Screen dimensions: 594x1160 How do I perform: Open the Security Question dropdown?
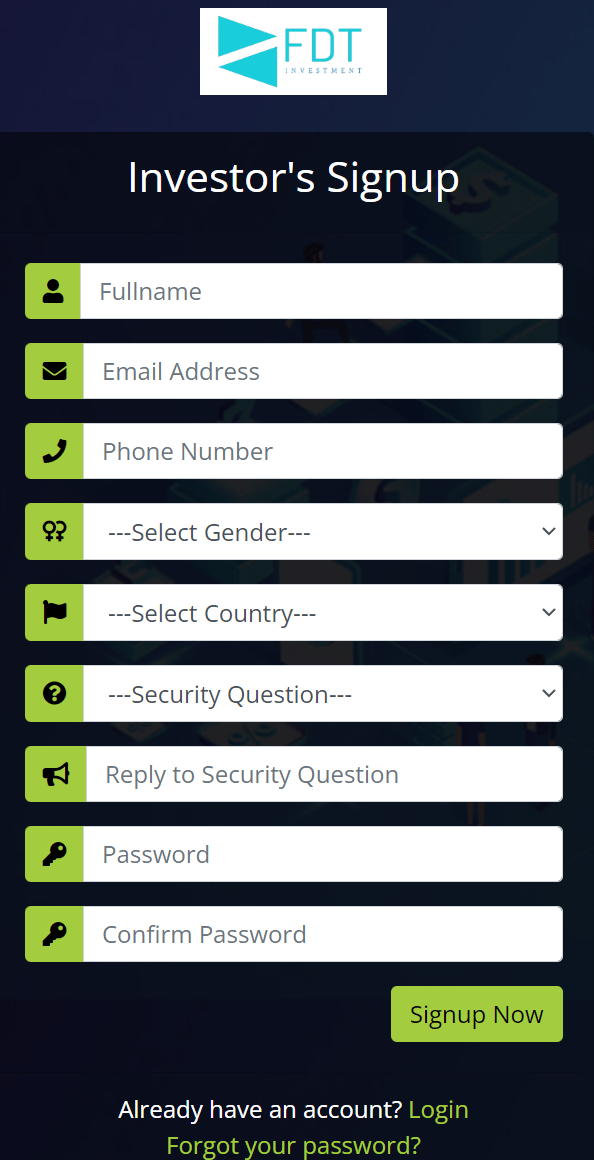click(323, 693)
